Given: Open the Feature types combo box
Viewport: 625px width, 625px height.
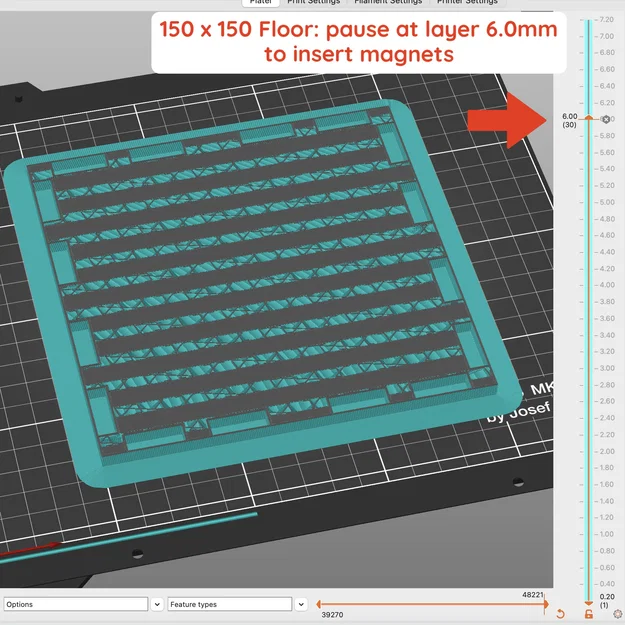Looking at the screenshot, I should 230,604.
